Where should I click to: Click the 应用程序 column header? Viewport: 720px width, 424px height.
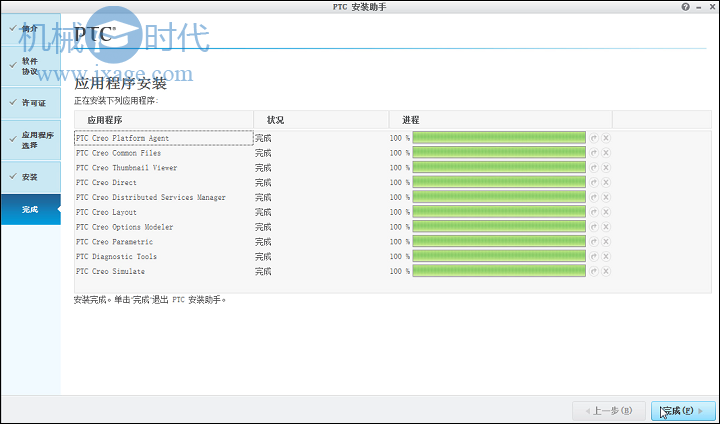point(164,120)
